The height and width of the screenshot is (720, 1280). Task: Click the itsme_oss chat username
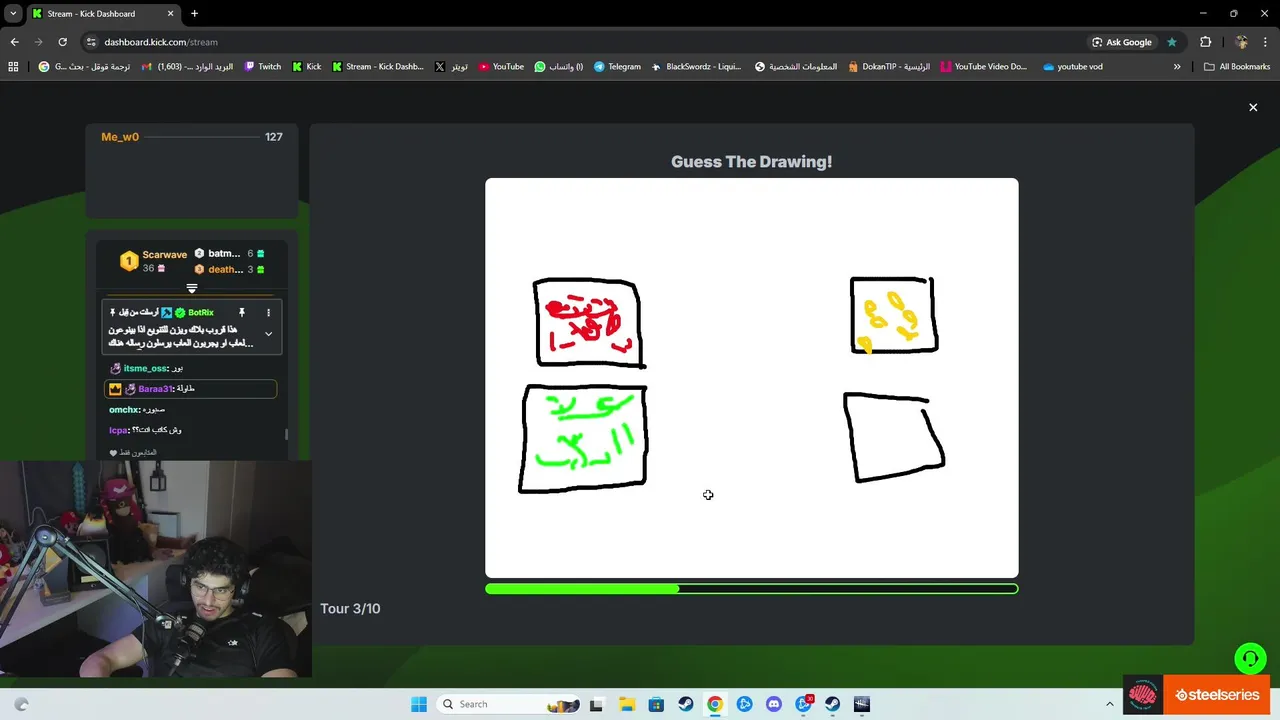click(145, 369)
